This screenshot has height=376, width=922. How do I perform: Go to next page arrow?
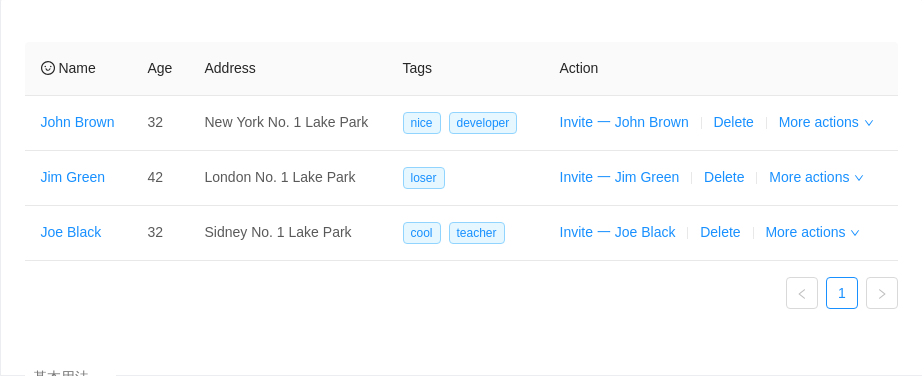[x=882, y=293]
